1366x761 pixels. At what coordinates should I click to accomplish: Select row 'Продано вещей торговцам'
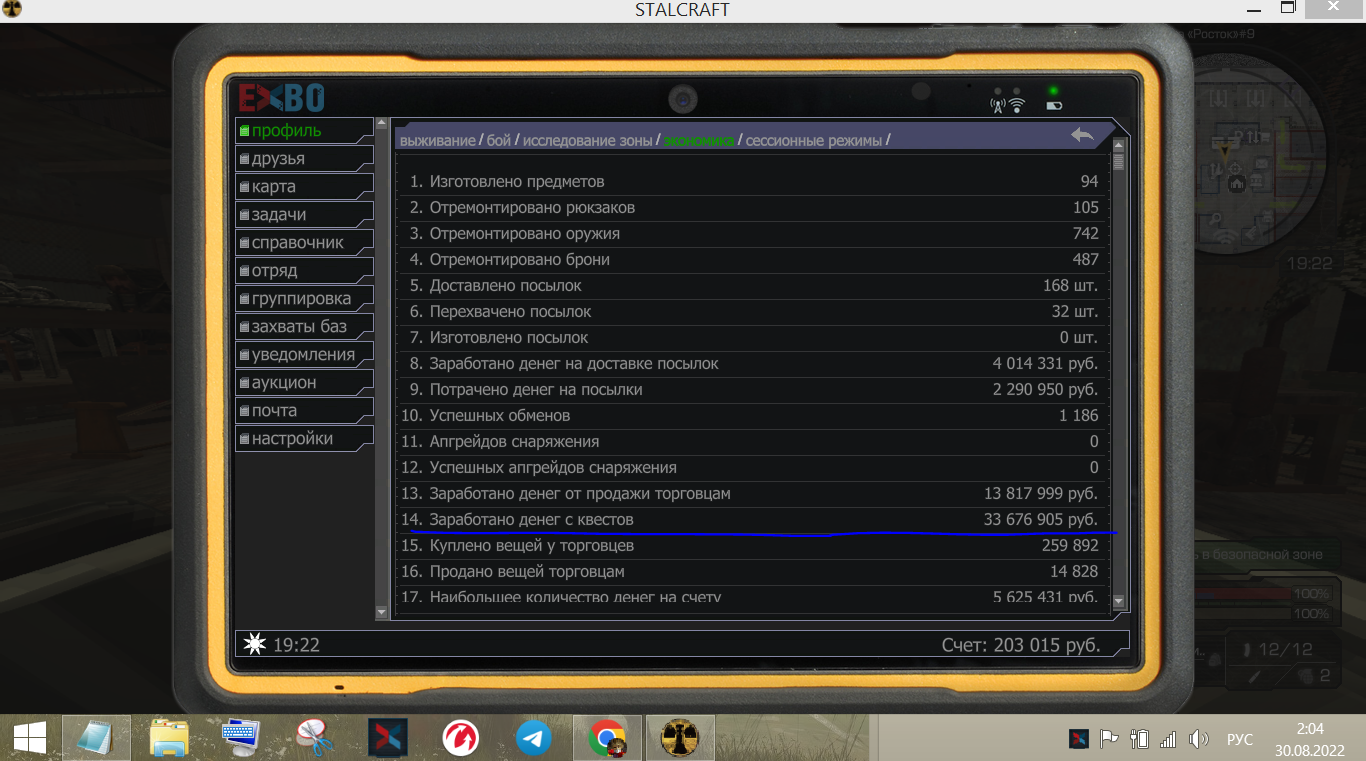click(x=750, y=571)
